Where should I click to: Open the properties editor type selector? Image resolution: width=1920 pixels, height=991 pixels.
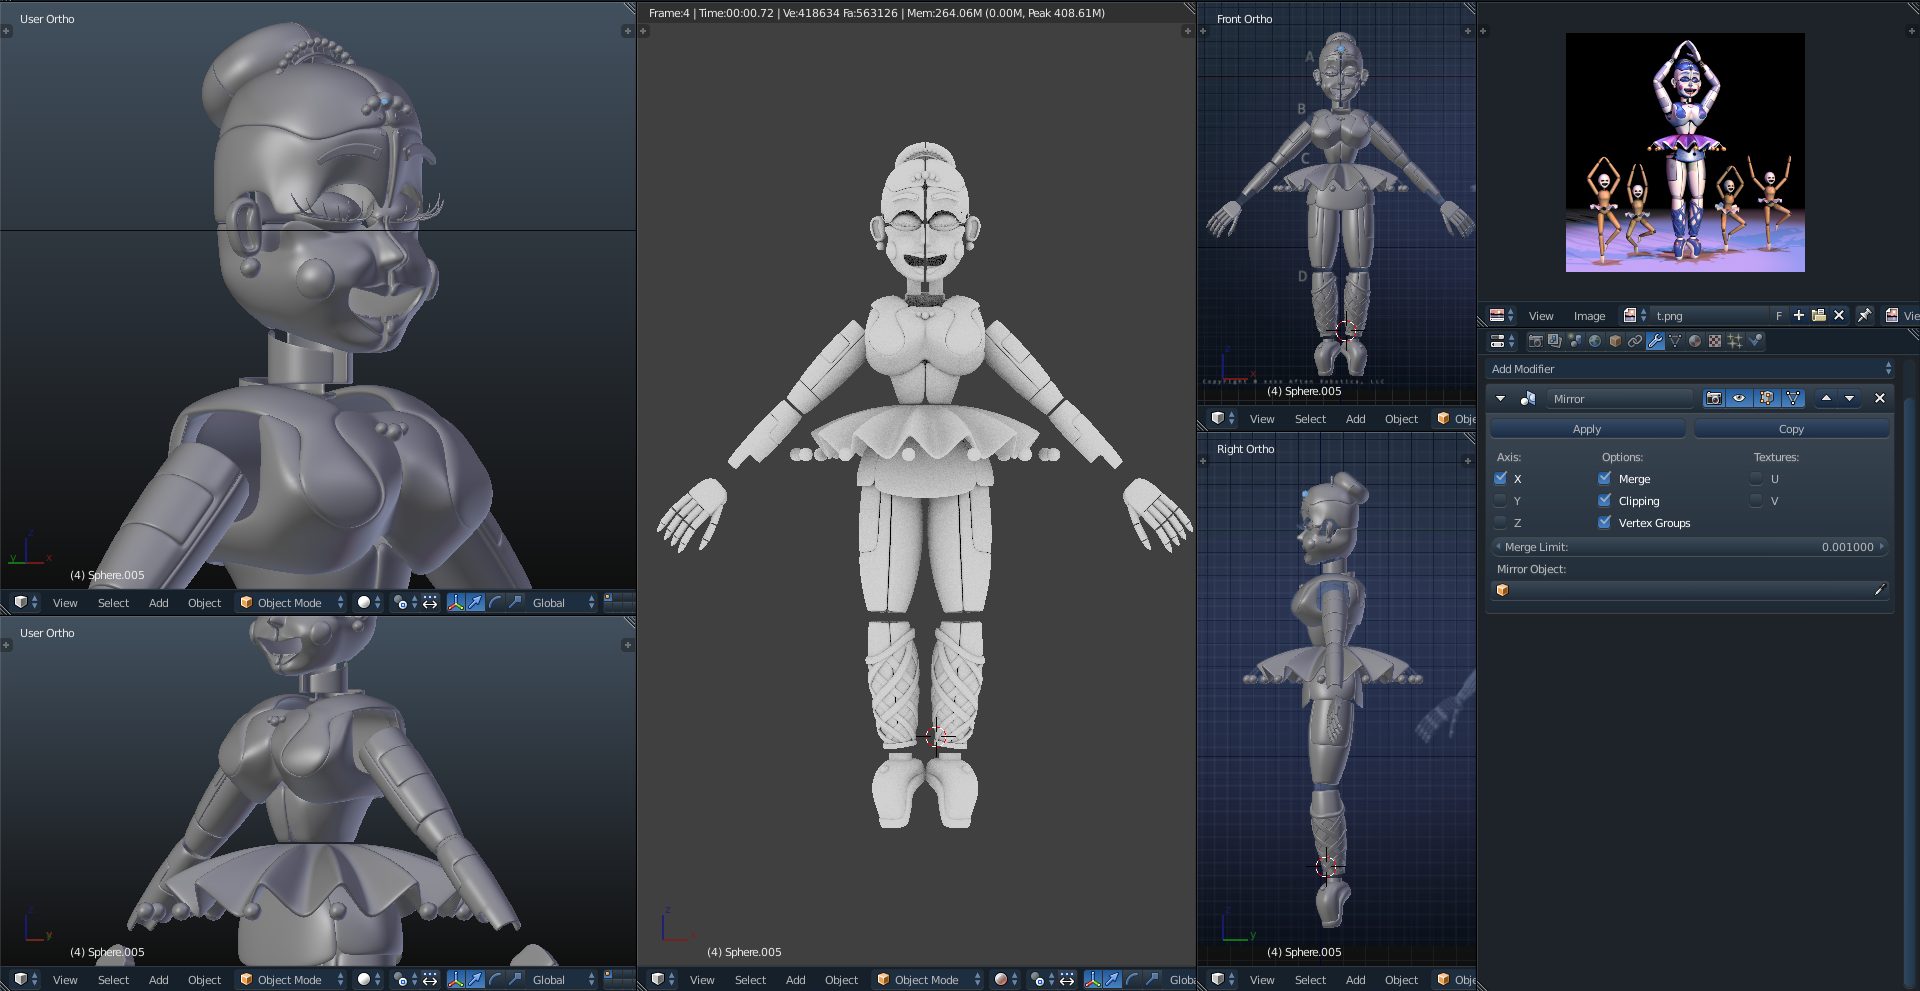[x=1503, y=341]
